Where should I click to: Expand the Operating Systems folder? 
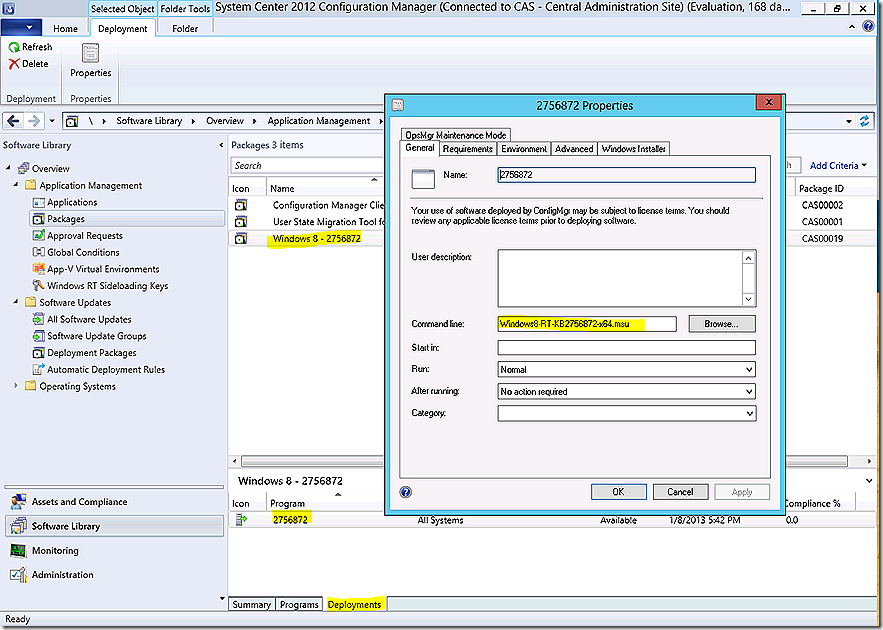[16, 387]
